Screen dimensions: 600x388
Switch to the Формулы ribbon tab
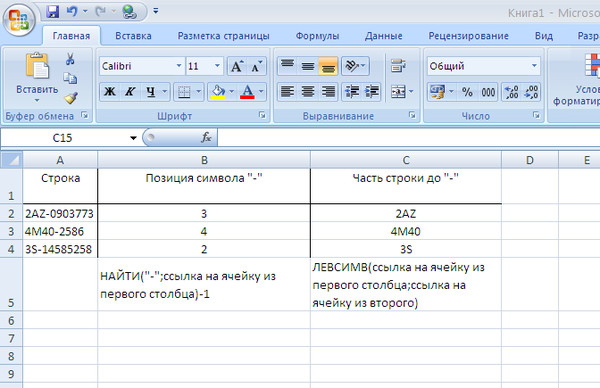coord(317,36)
